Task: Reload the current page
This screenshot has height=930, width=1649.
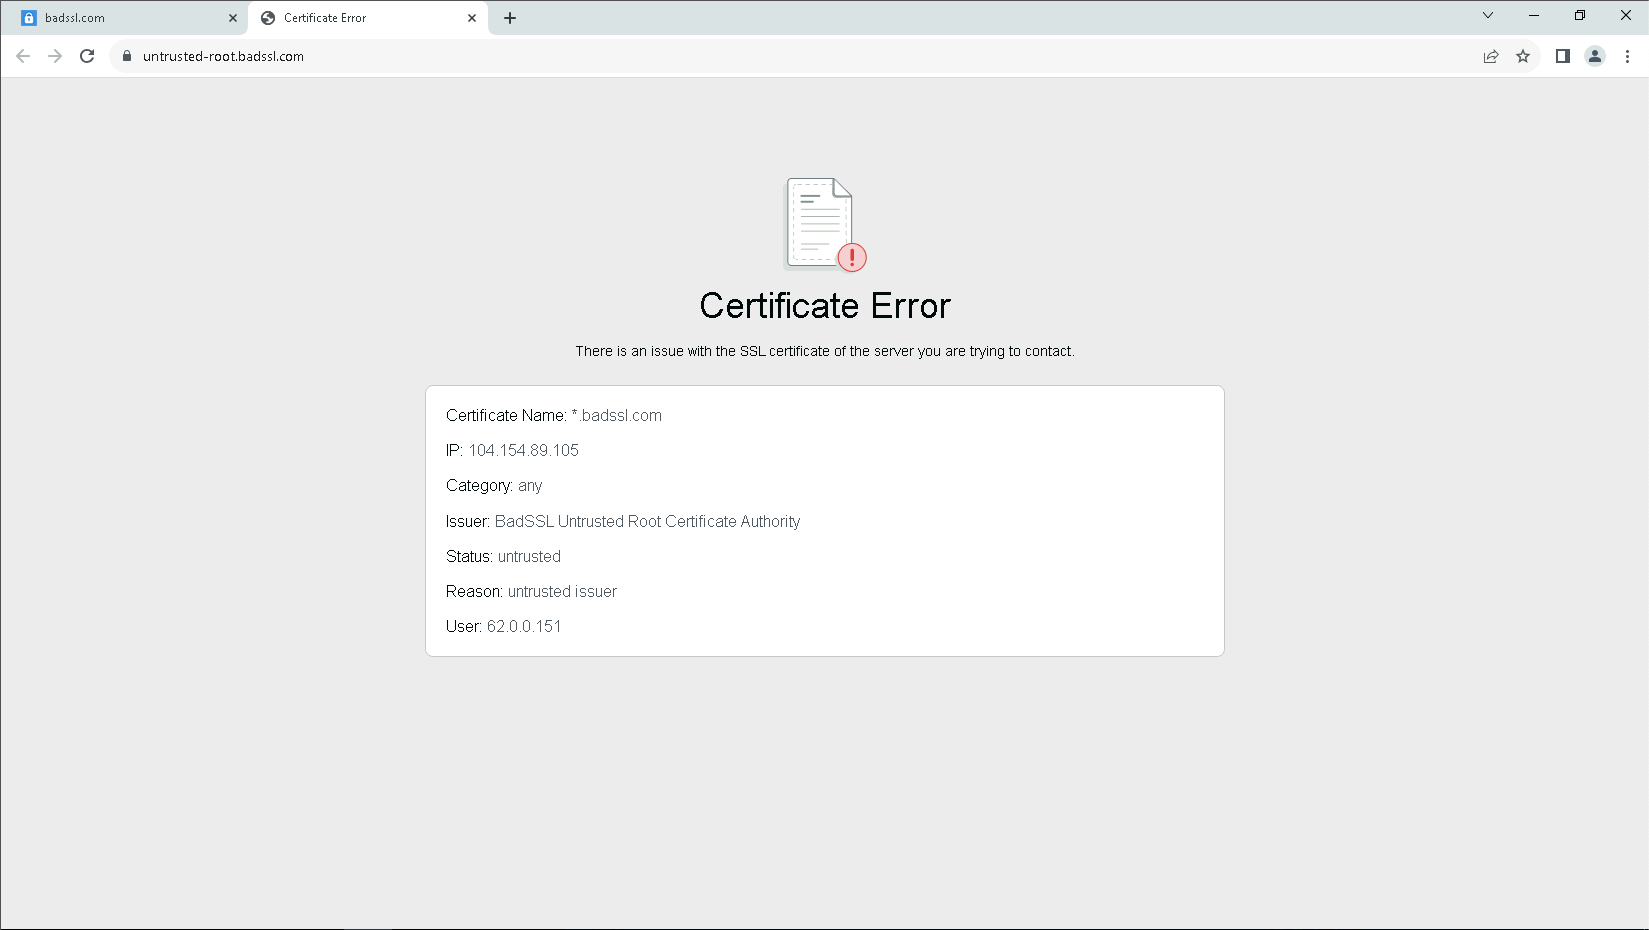Action: 87,56
